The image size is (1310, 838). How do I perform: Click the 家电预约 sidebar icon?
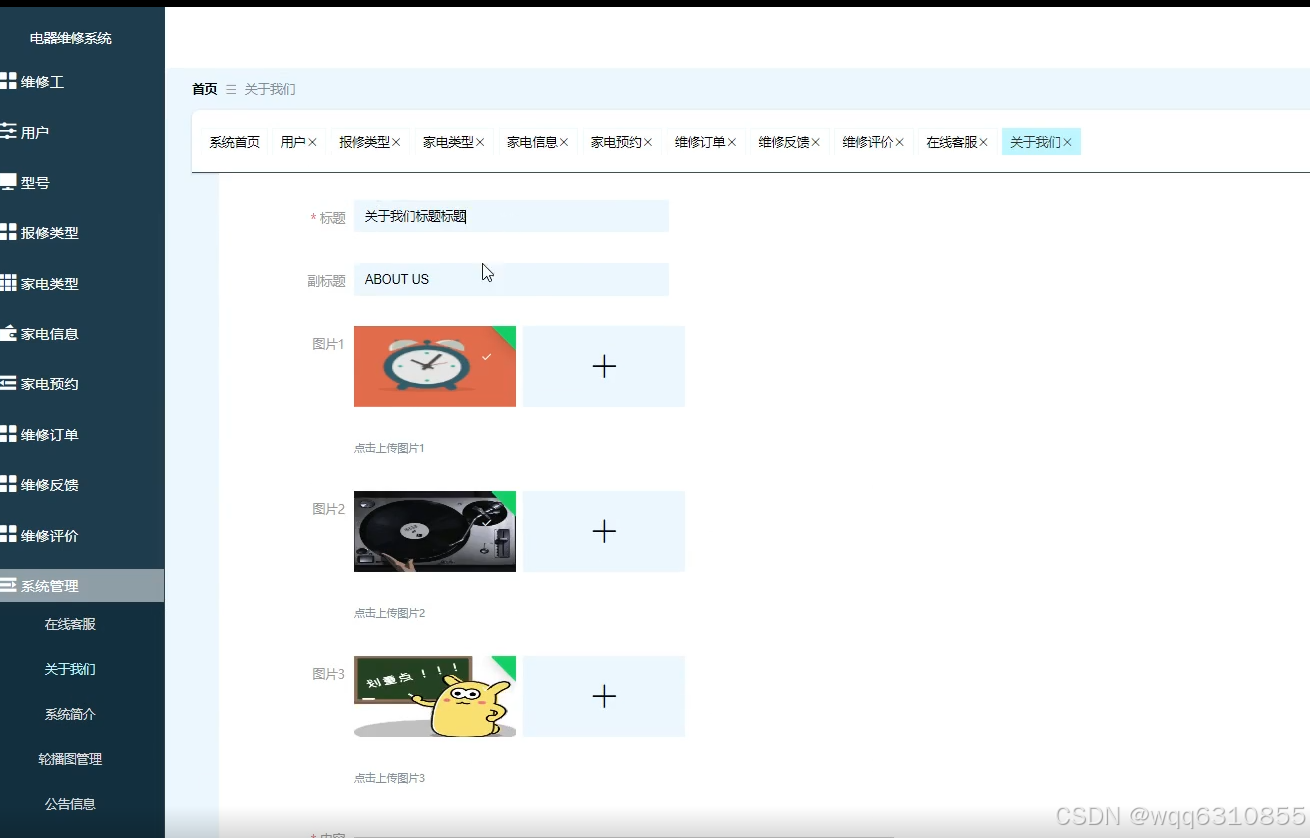click(x=11, y=383)
